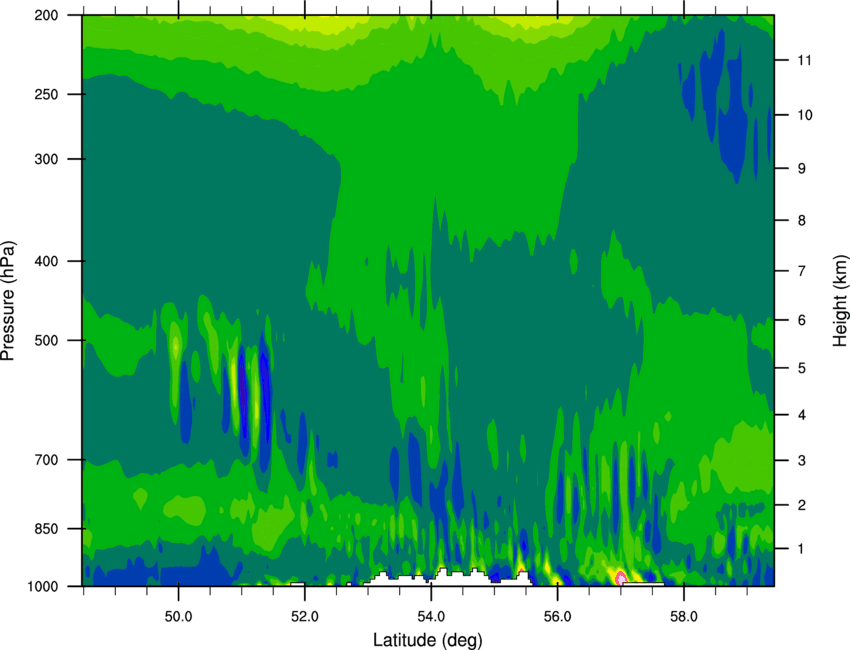Image resolution: width=850 pixels, height=650 pixels.
Task: Click the 400 pressure tick label
Action: point(46,261)
